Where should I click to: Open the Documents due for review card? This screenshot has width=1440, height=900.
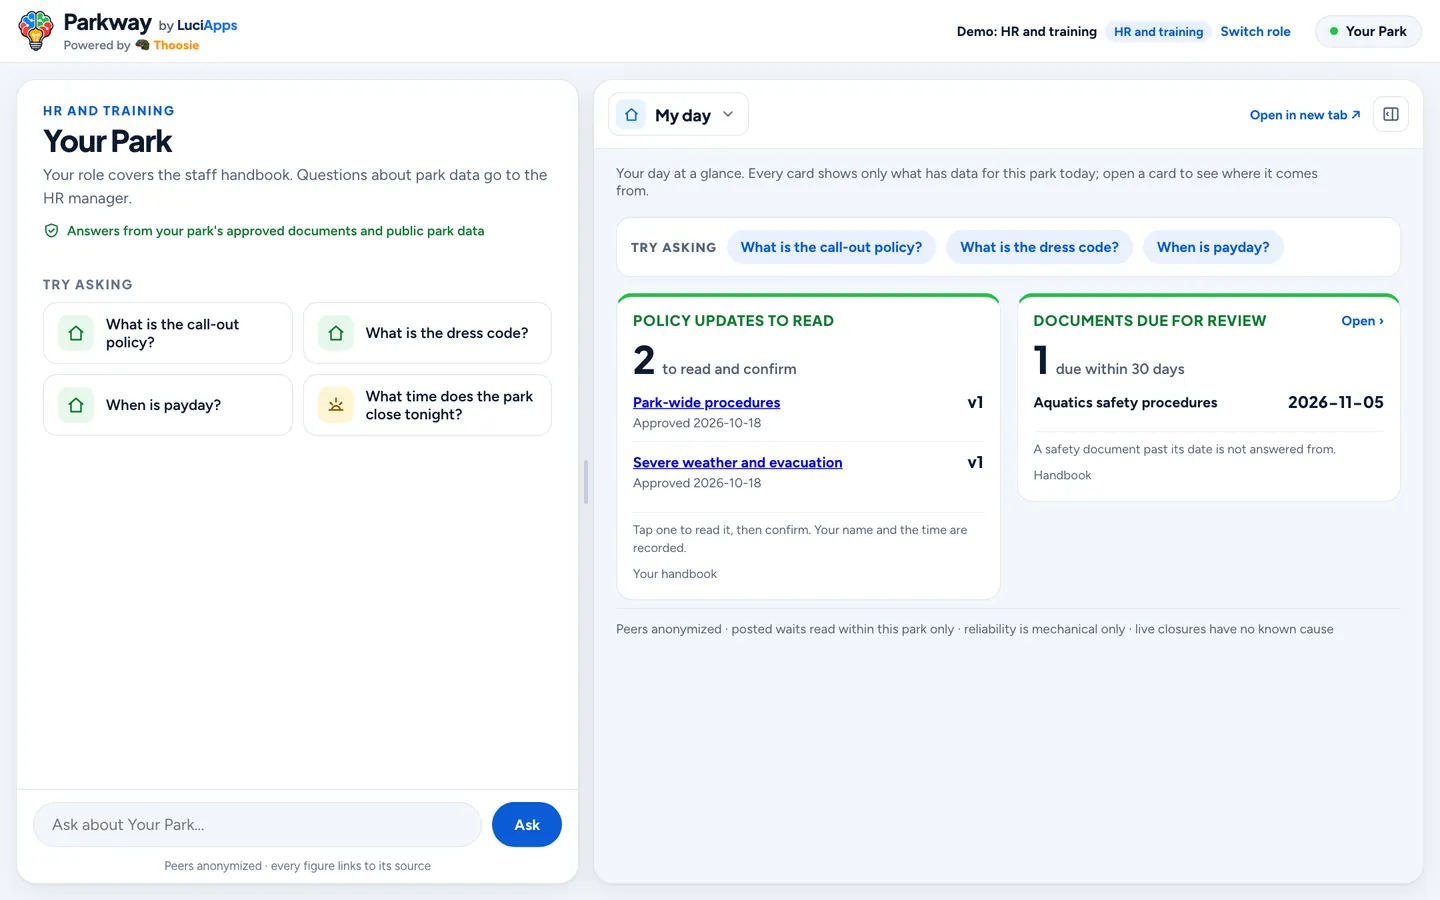[x=1362, y=321]
